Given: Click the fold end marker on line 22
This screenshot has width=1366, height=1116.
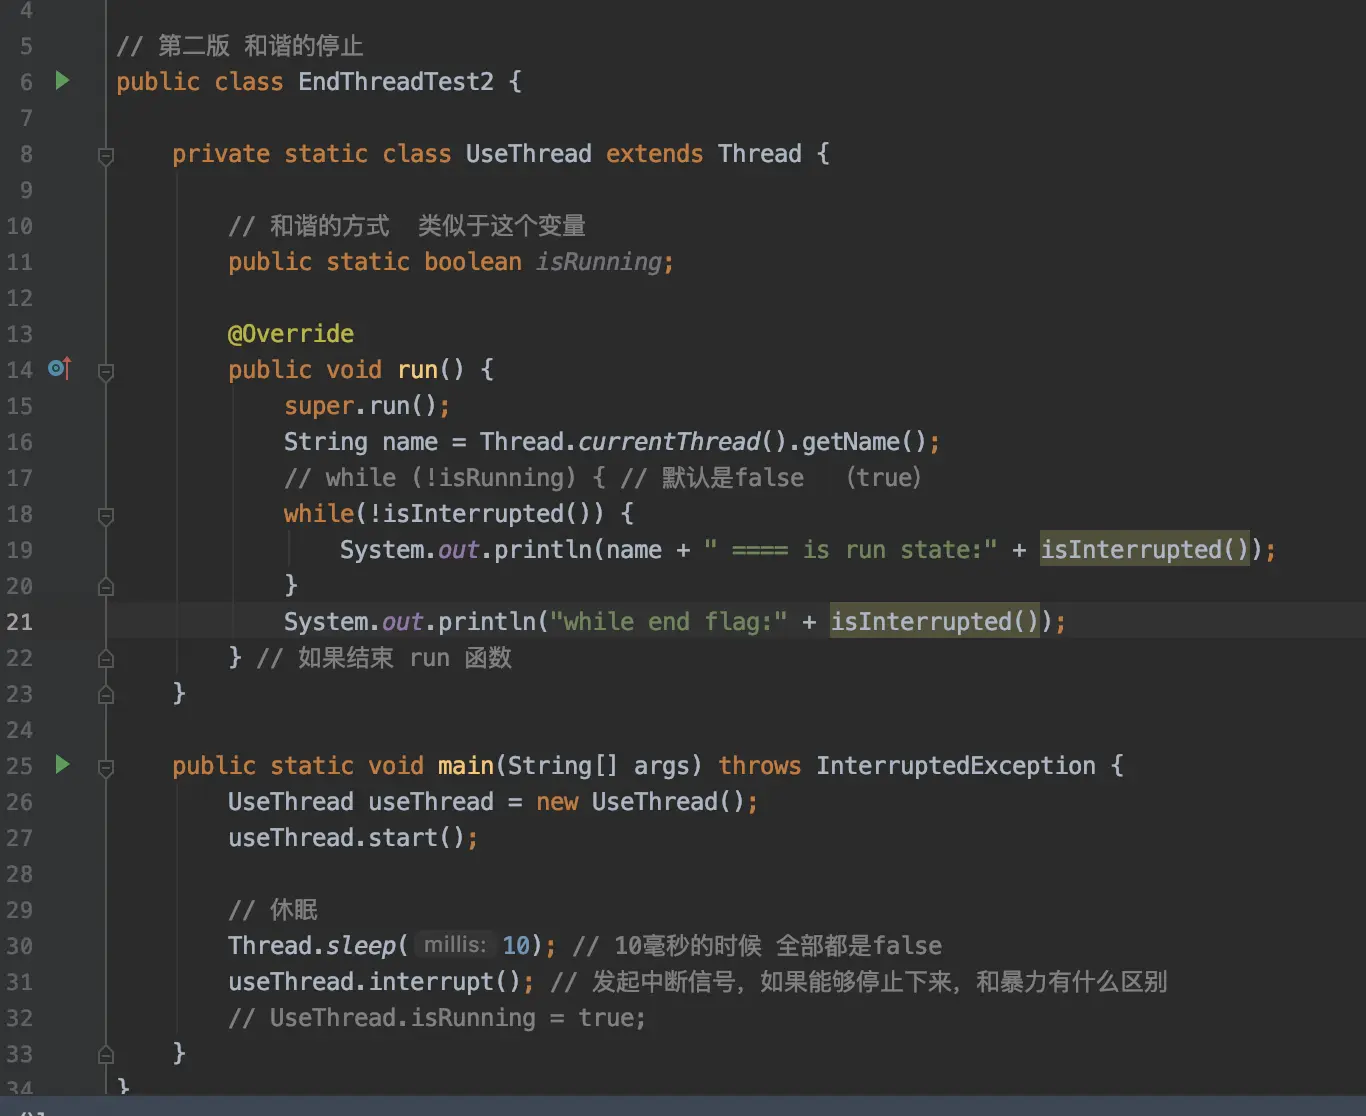Looking at the screenshot, I should pos(106,659).
